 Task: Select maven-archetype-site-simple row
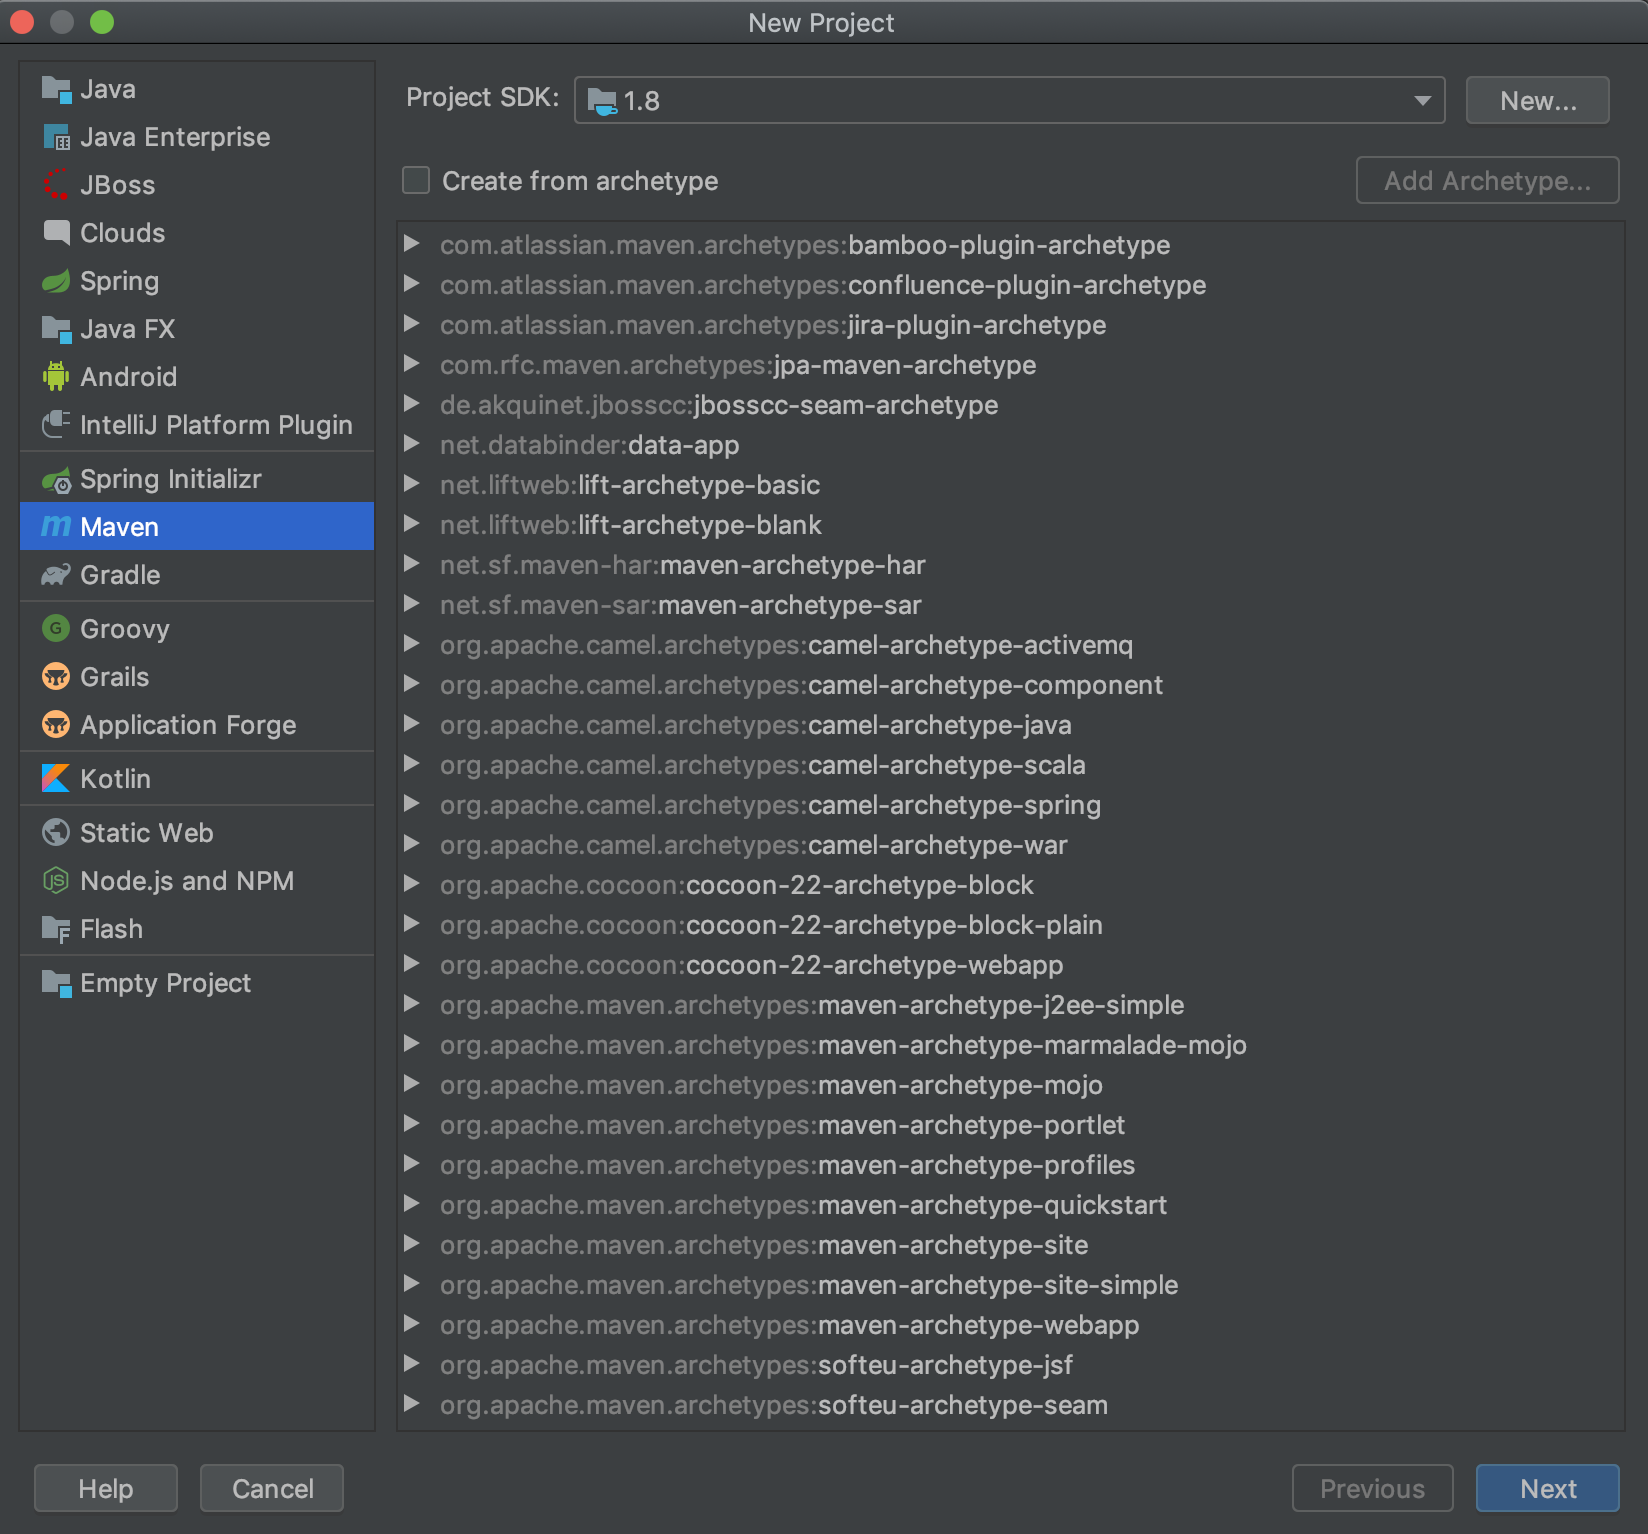pos(1011,1285)
